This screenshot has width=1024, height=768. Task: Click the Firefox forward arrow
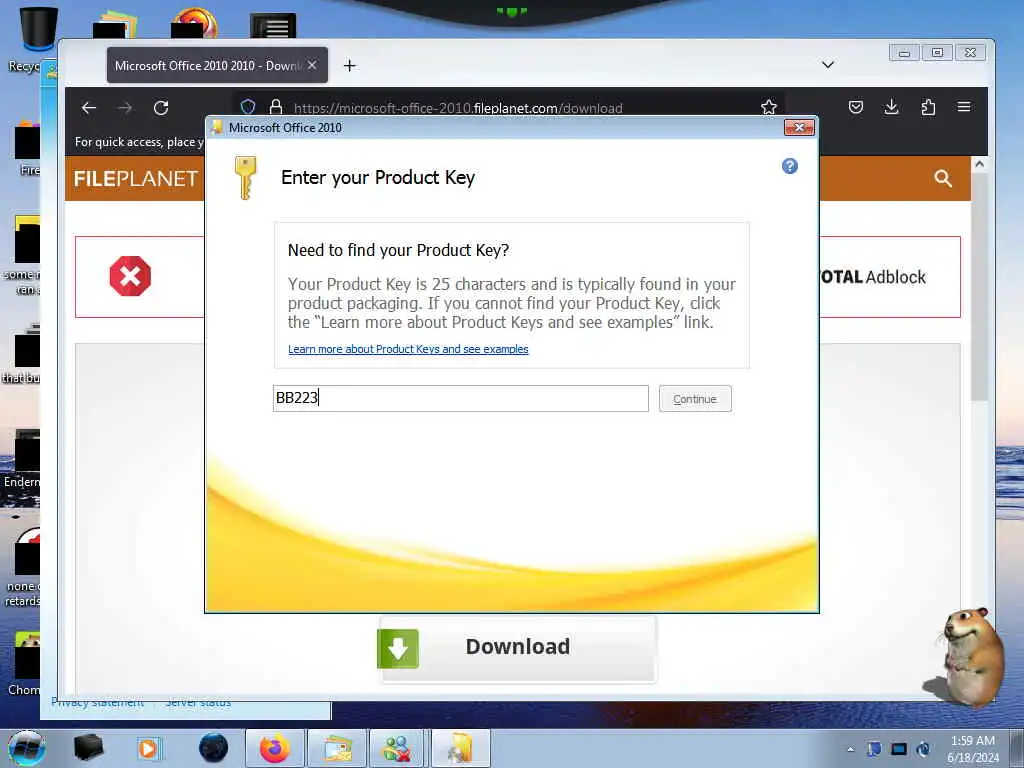(x=125, y=108)
